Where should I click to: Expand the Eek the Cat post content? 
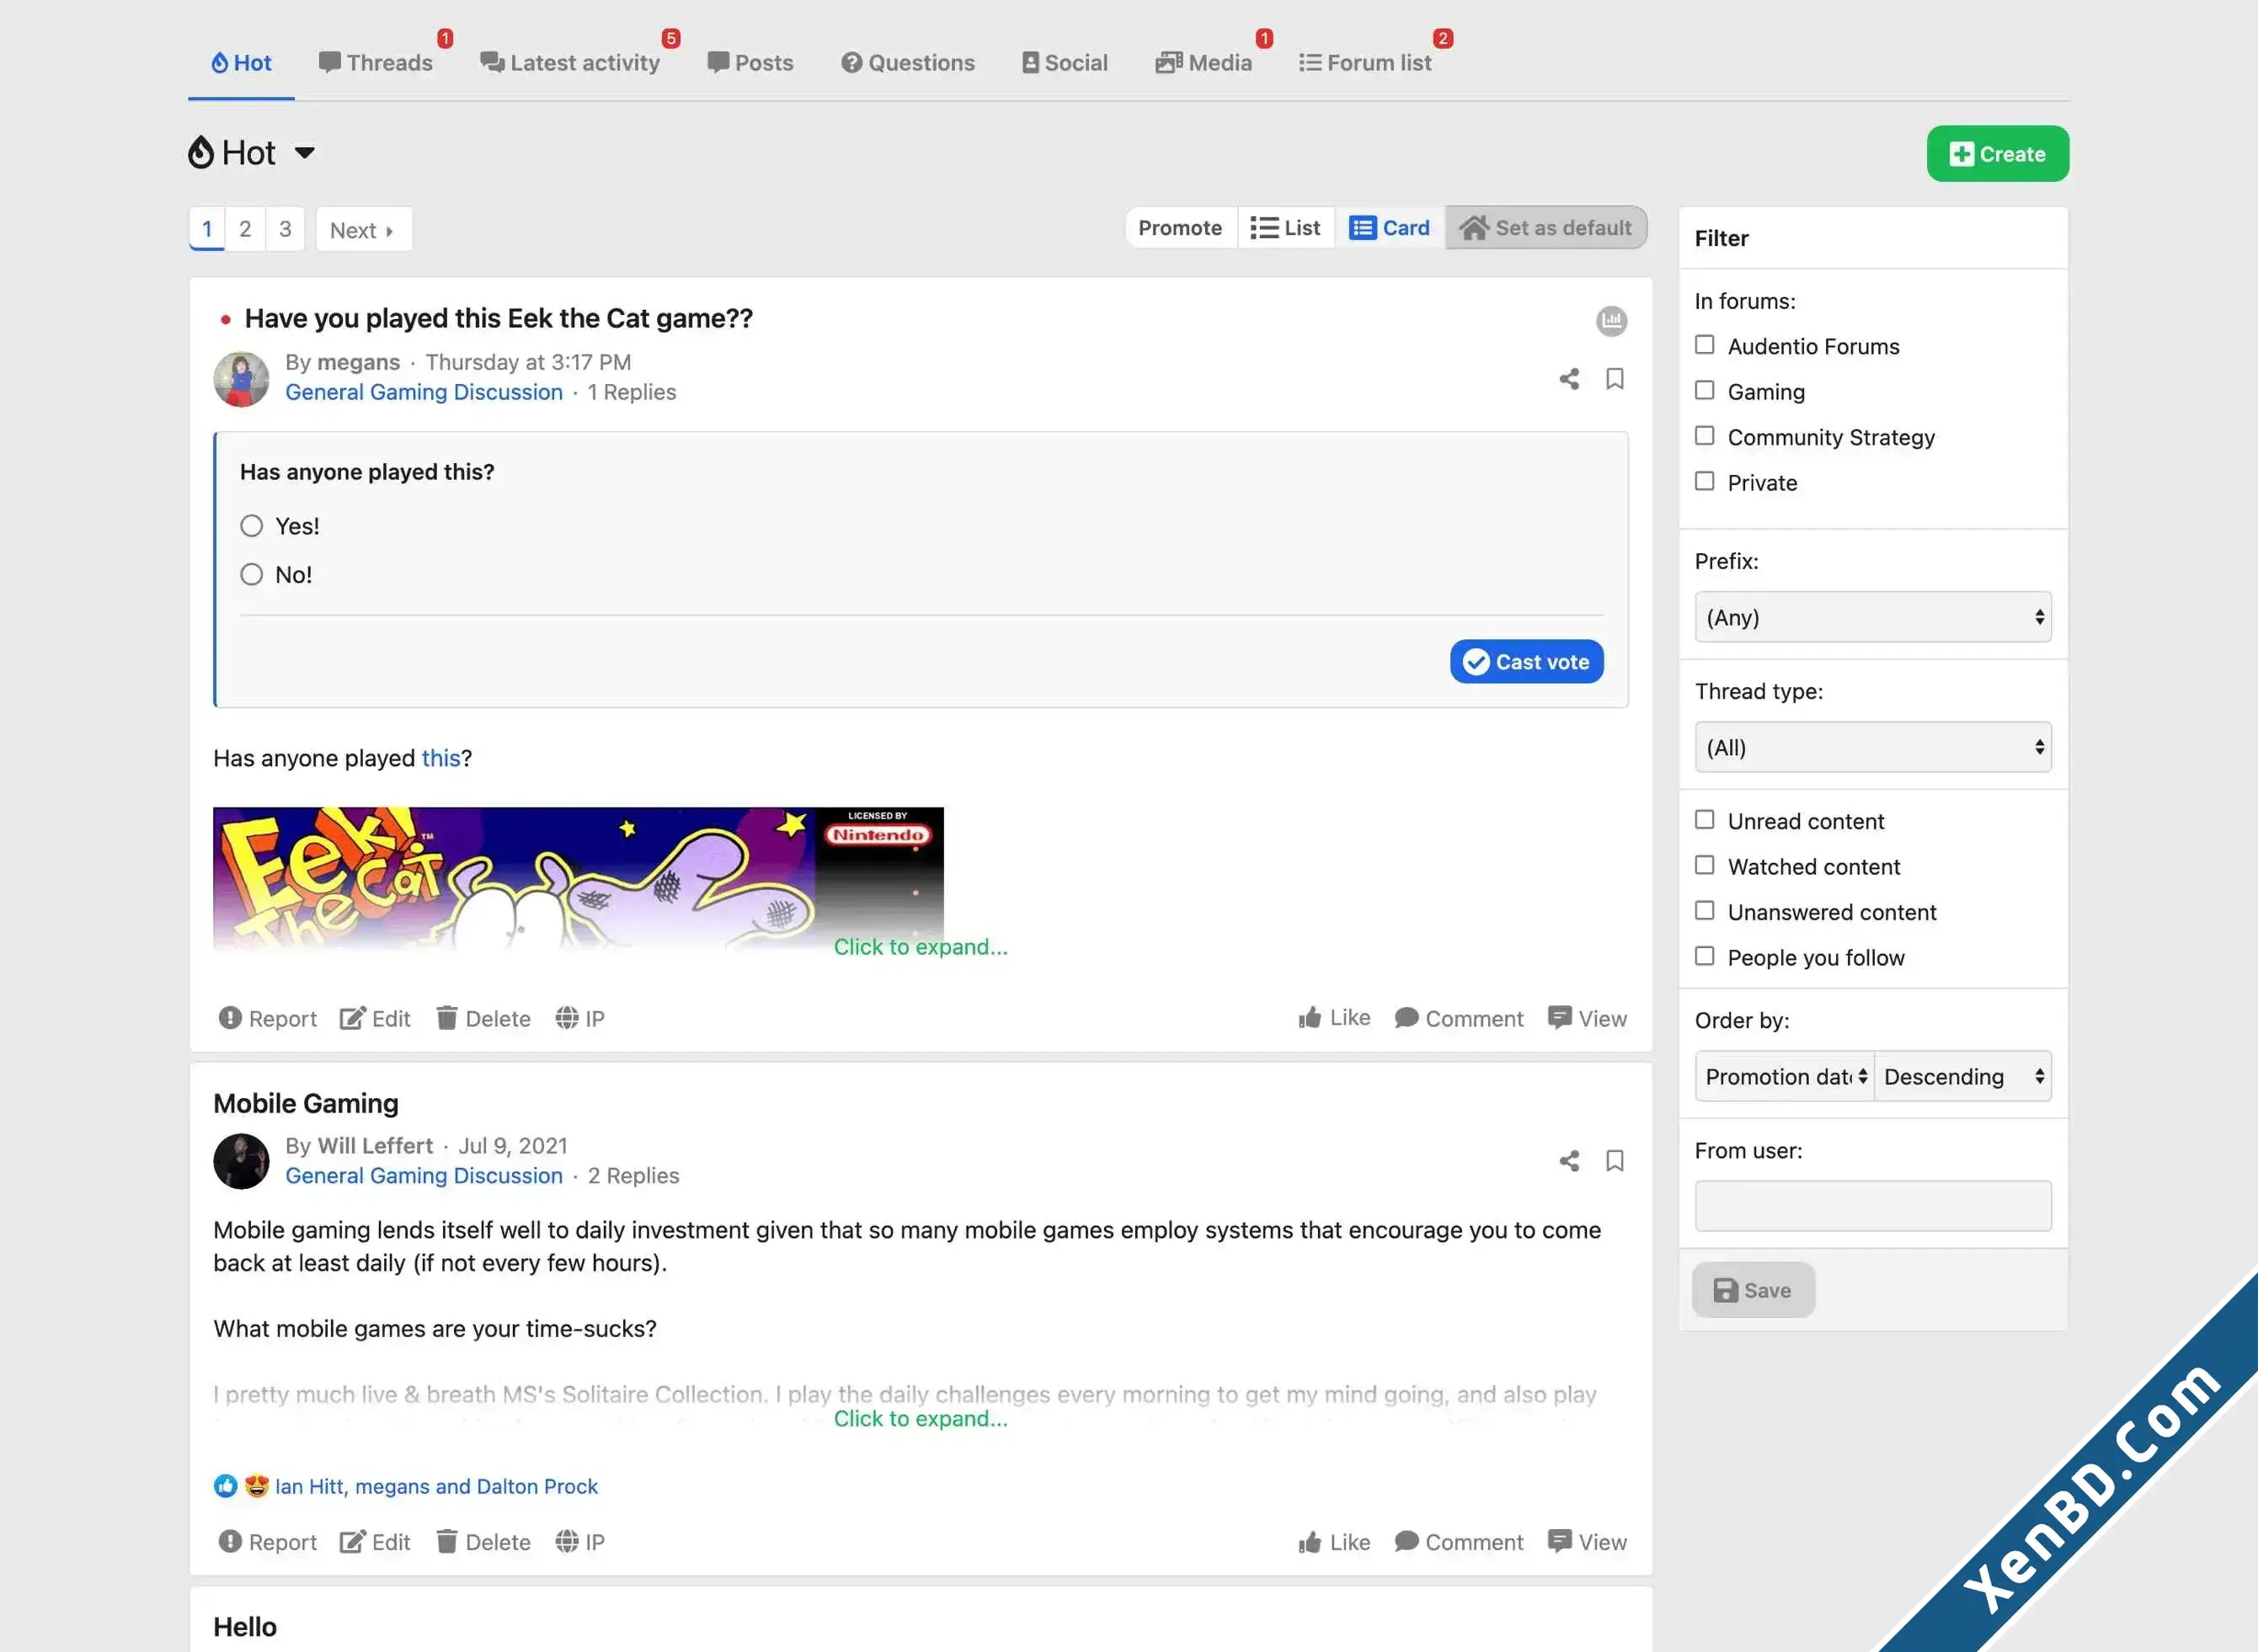click(920, 947)
